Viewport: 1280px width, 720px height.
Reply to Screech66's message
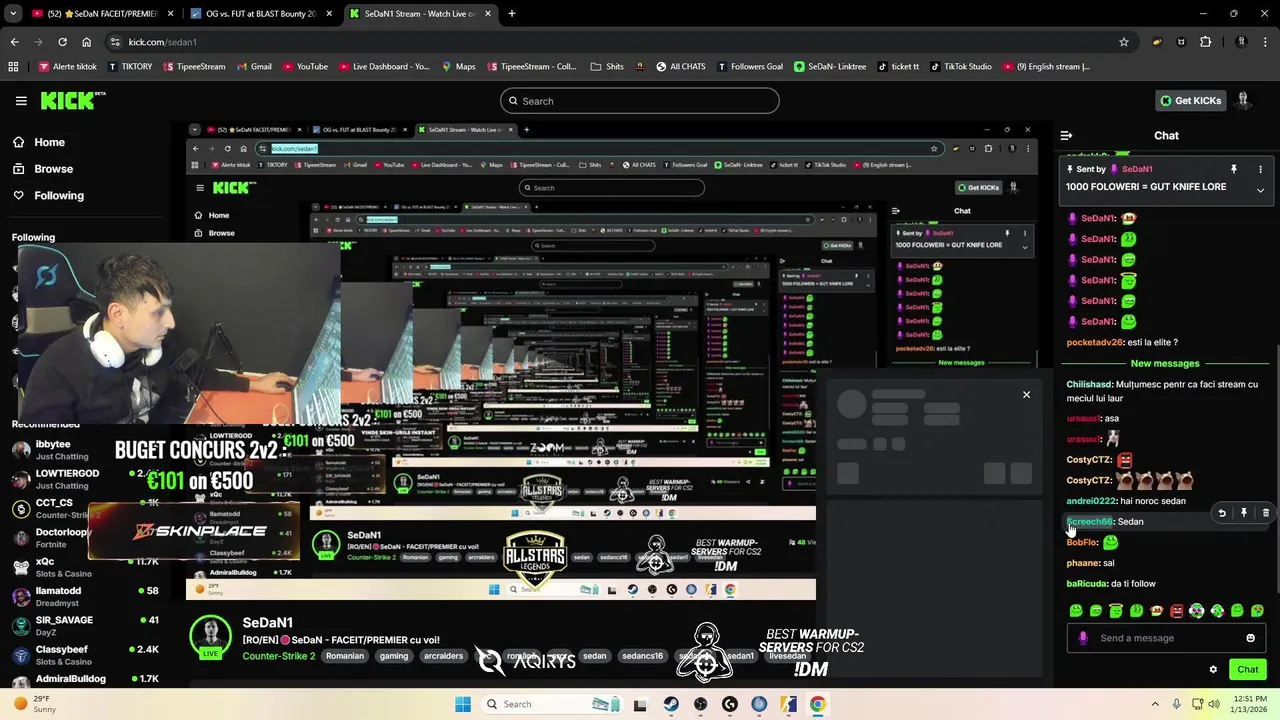[1222, 513]
